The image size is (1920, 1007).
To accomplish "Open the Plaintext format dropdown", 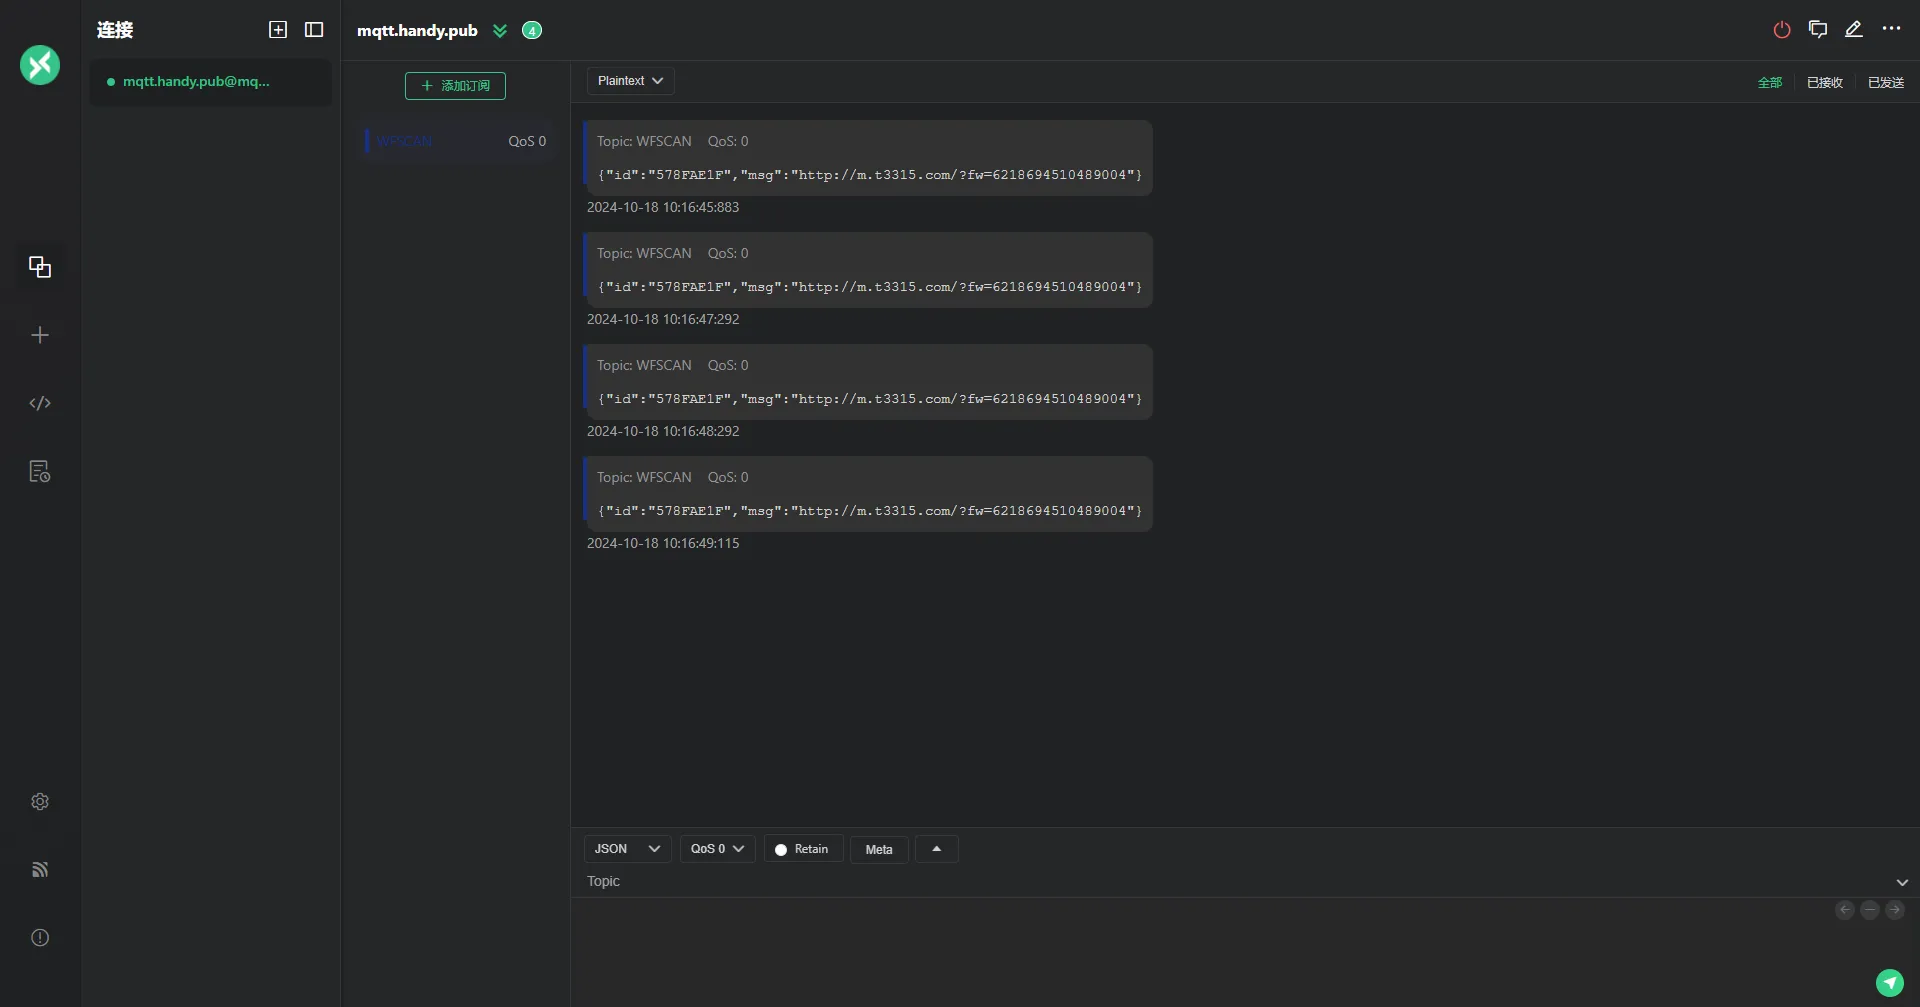I will click(x=630, y=81).
